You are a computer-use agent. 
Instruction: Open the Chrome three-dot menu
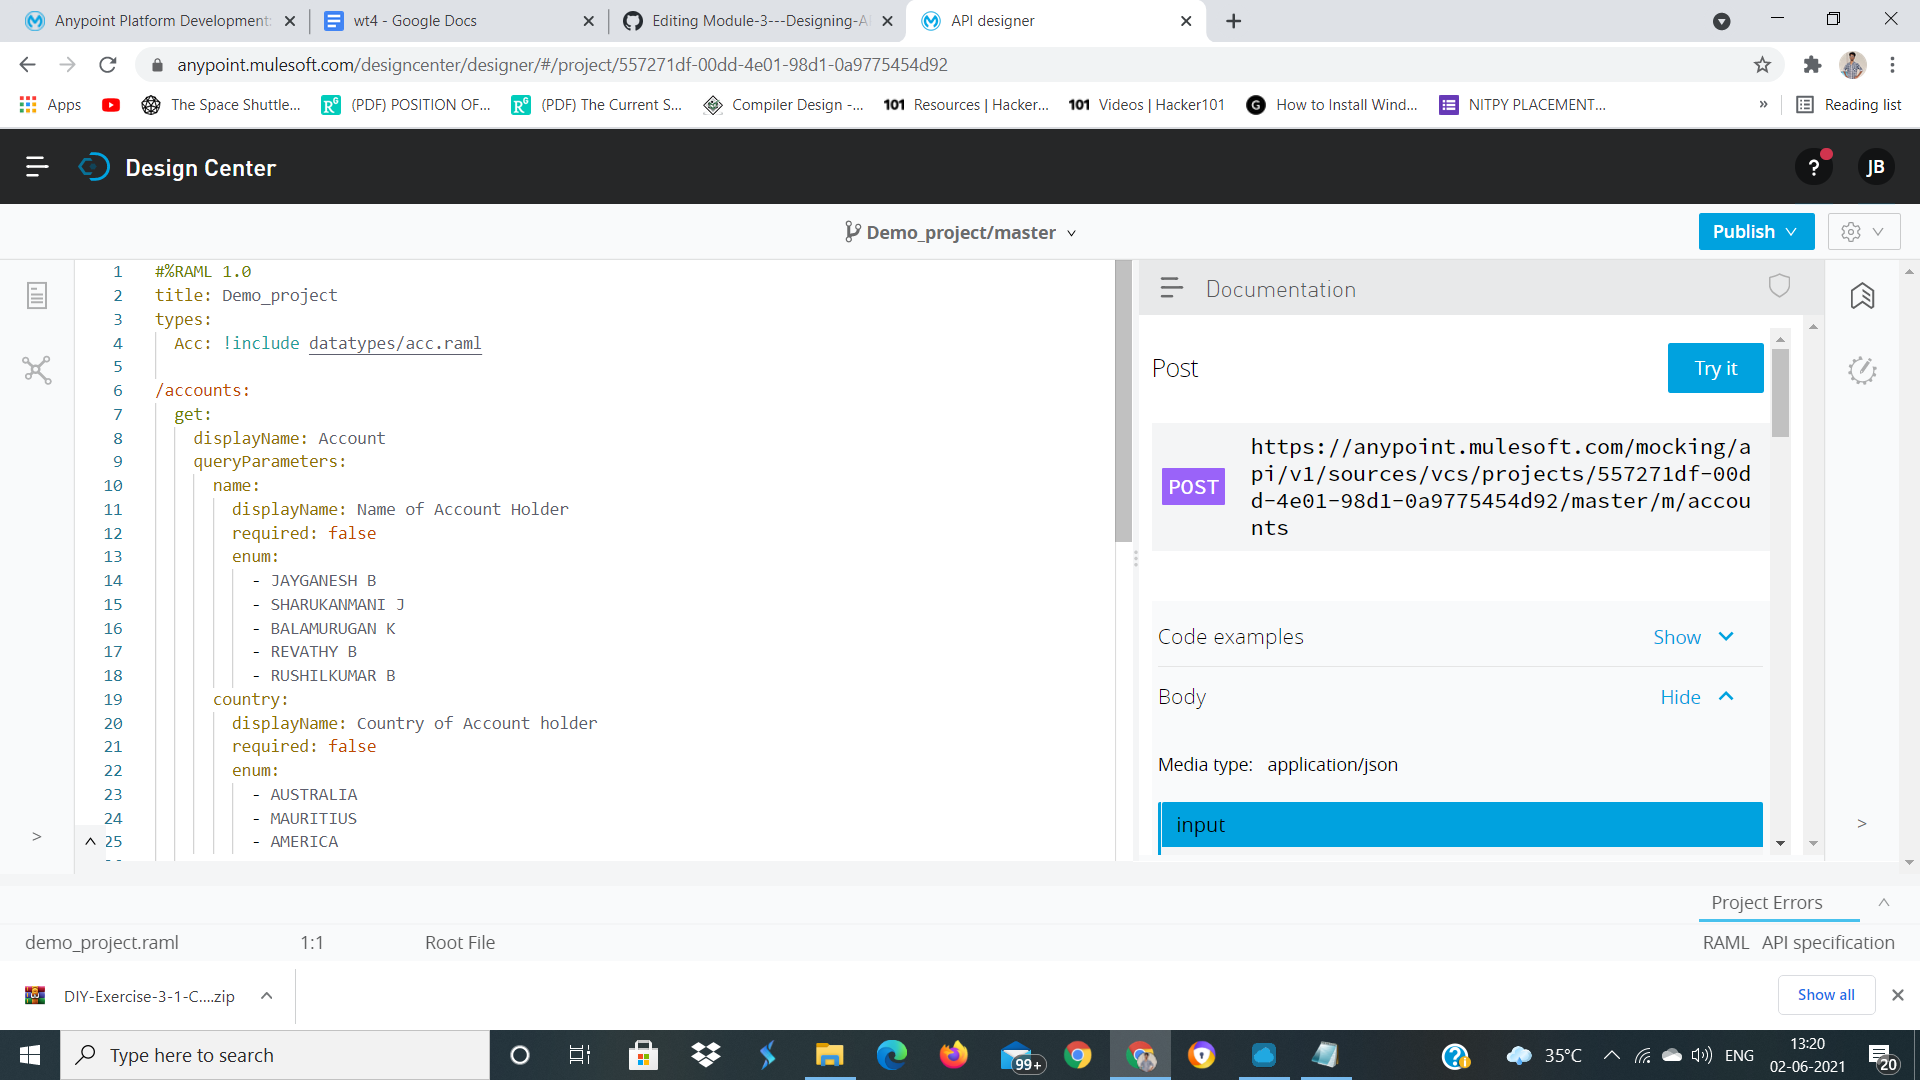1892,65
